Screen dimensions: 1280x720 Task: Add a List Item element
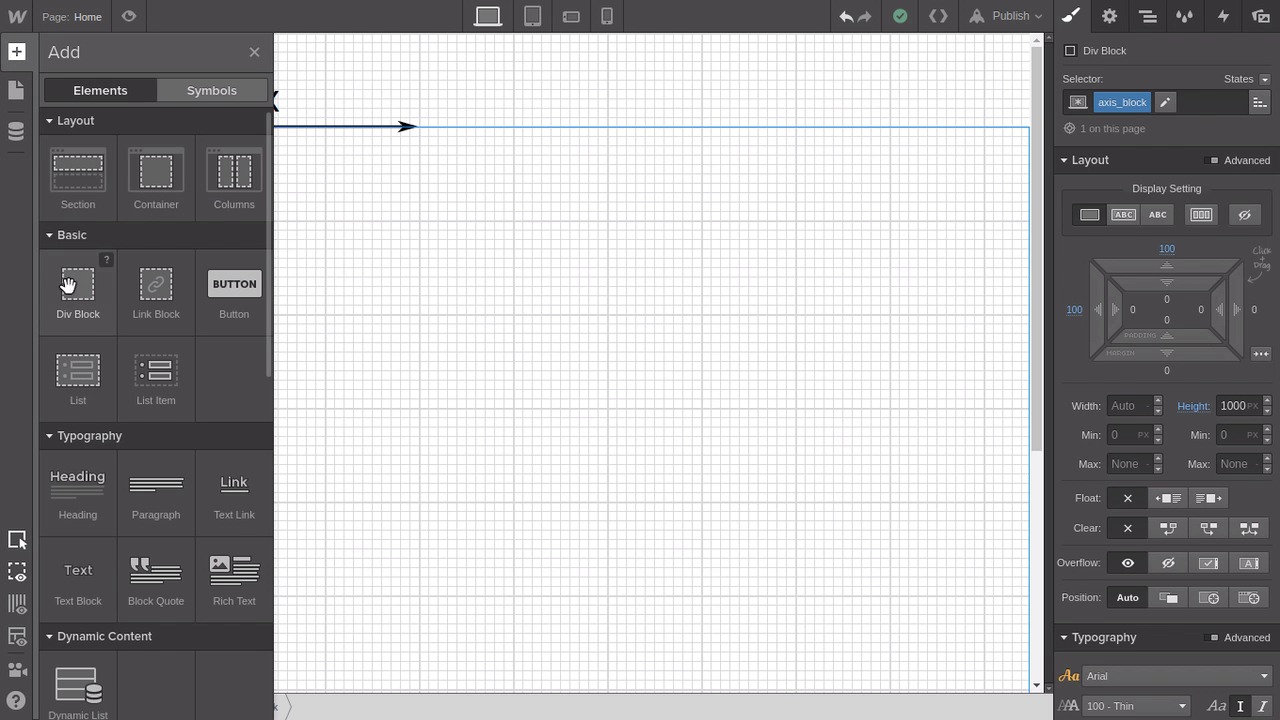[156, 379]
